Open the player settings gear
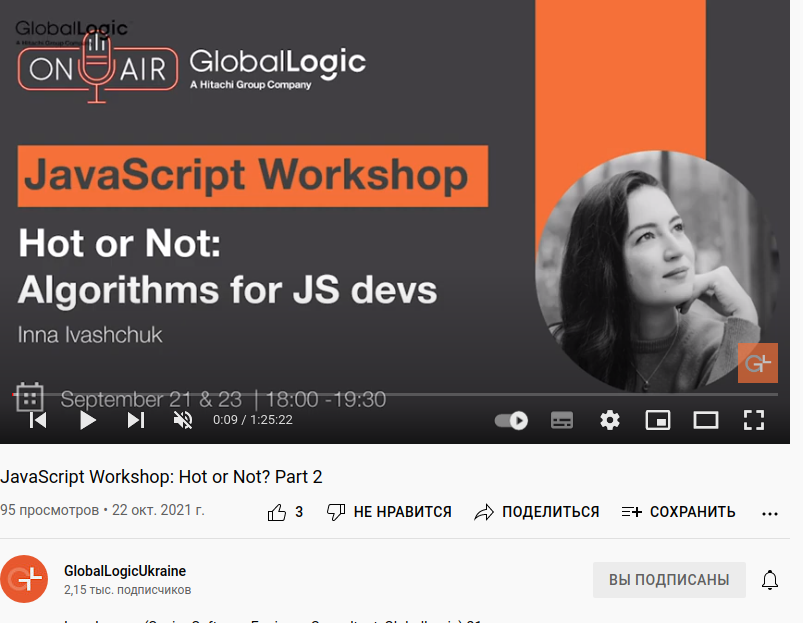 (x=609, y=421)
